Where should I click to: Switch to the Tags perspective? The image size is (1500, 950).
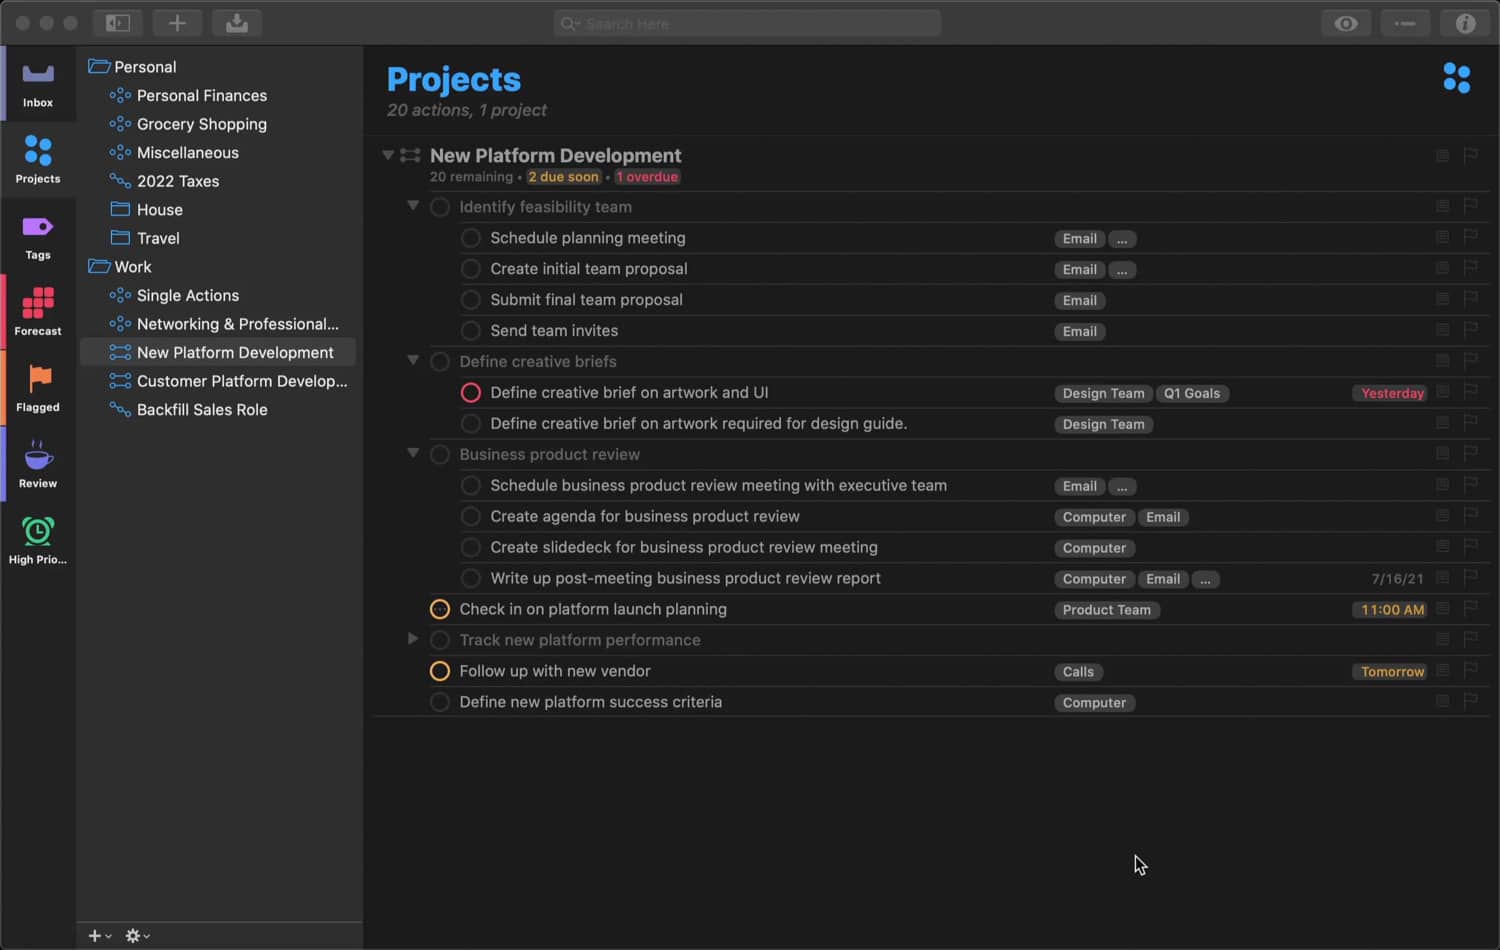38,237
